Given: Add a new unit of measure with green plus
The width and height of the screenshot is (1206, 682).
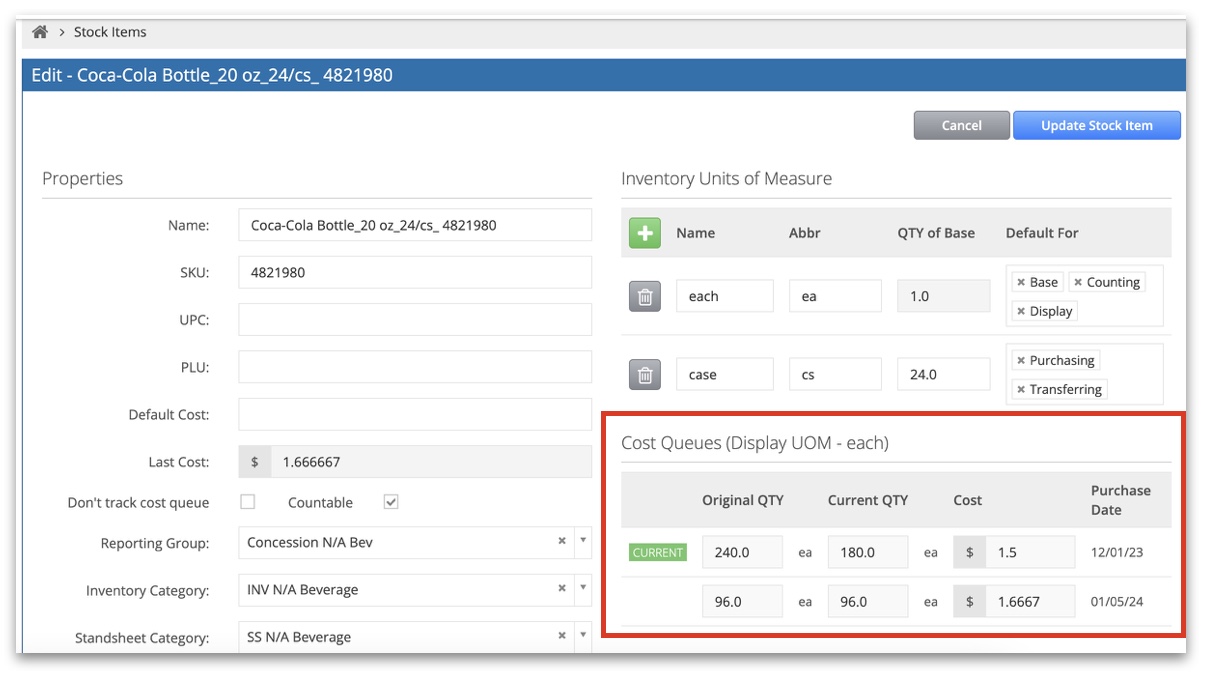Looking at the screenshot, I should (645, 233).
